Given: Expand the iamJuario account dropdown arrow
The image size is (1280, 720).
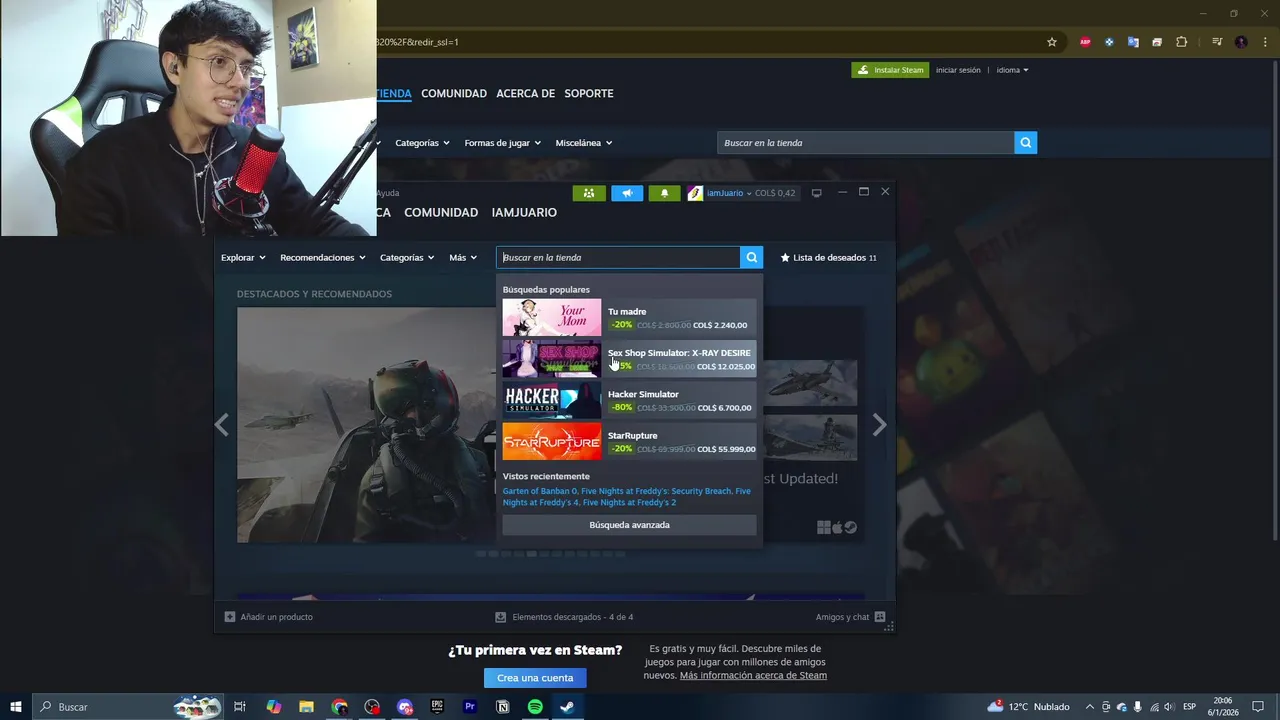Looking at the screenshot, I should pyautogui.click(x=748, y=193).
